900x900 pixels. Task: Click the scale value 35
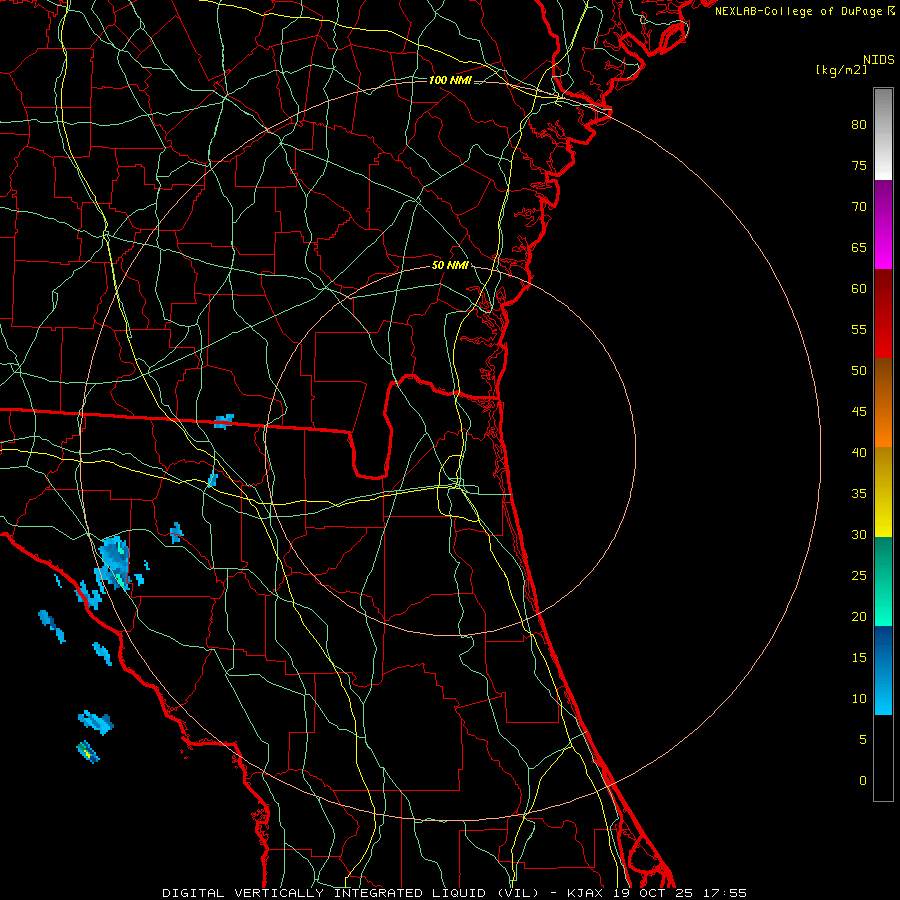(x=859, y=494)
